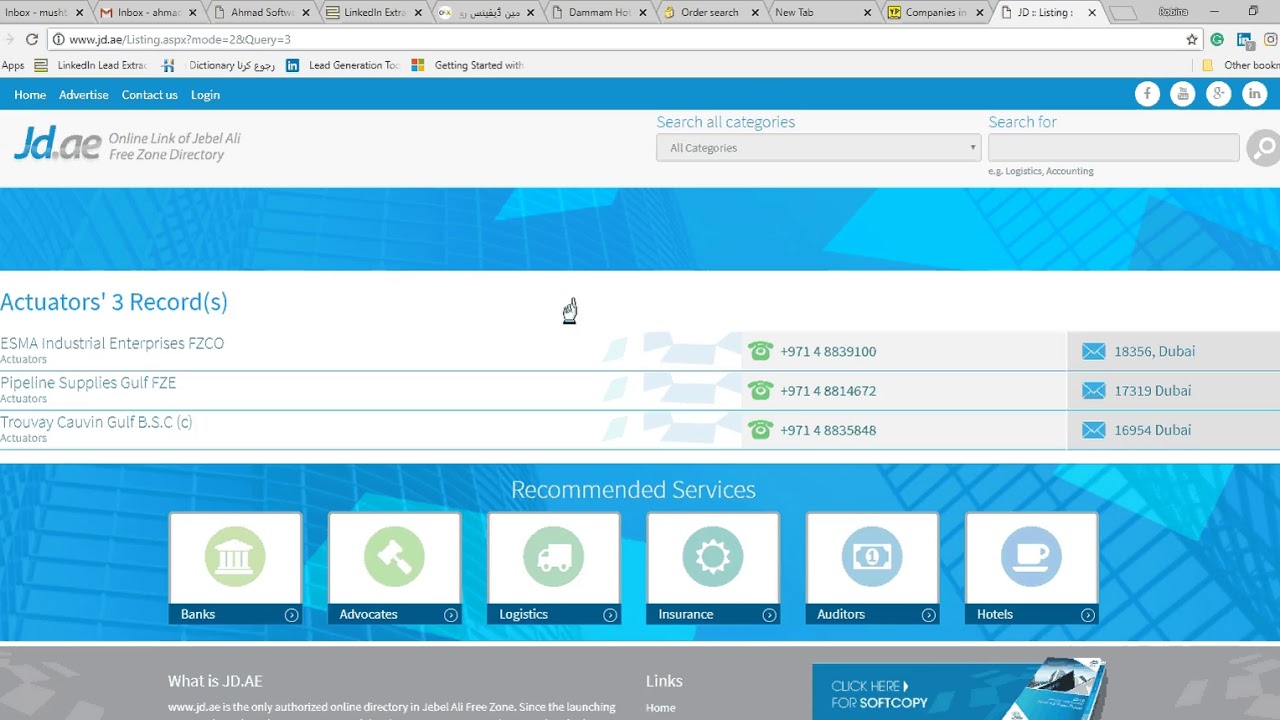Open the Insurance icon tile
This screenshot has height=720, width=1280.
(713, 557)
